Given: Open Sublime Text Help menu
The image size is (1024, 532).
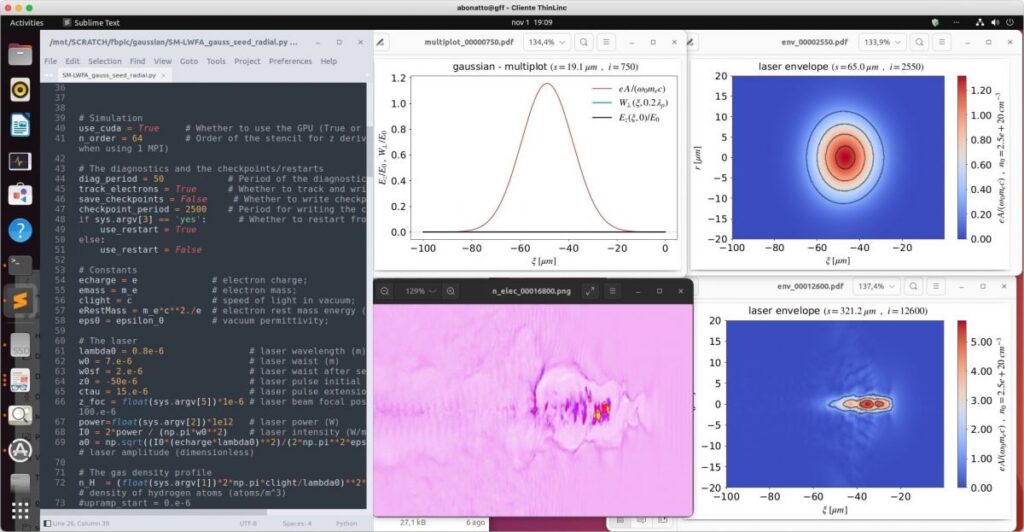Looking at the screenshot, I should (328, 61).
